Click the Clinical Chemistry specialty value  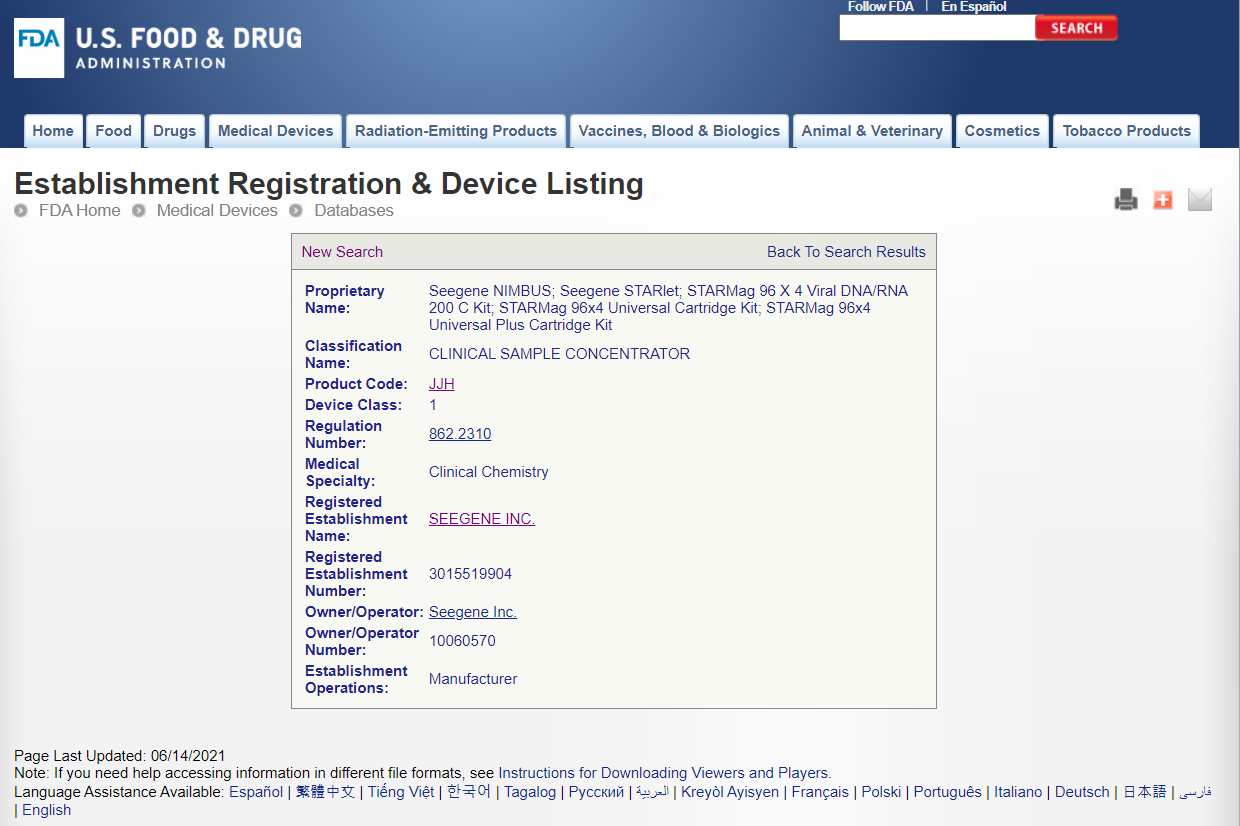(489, 472)
